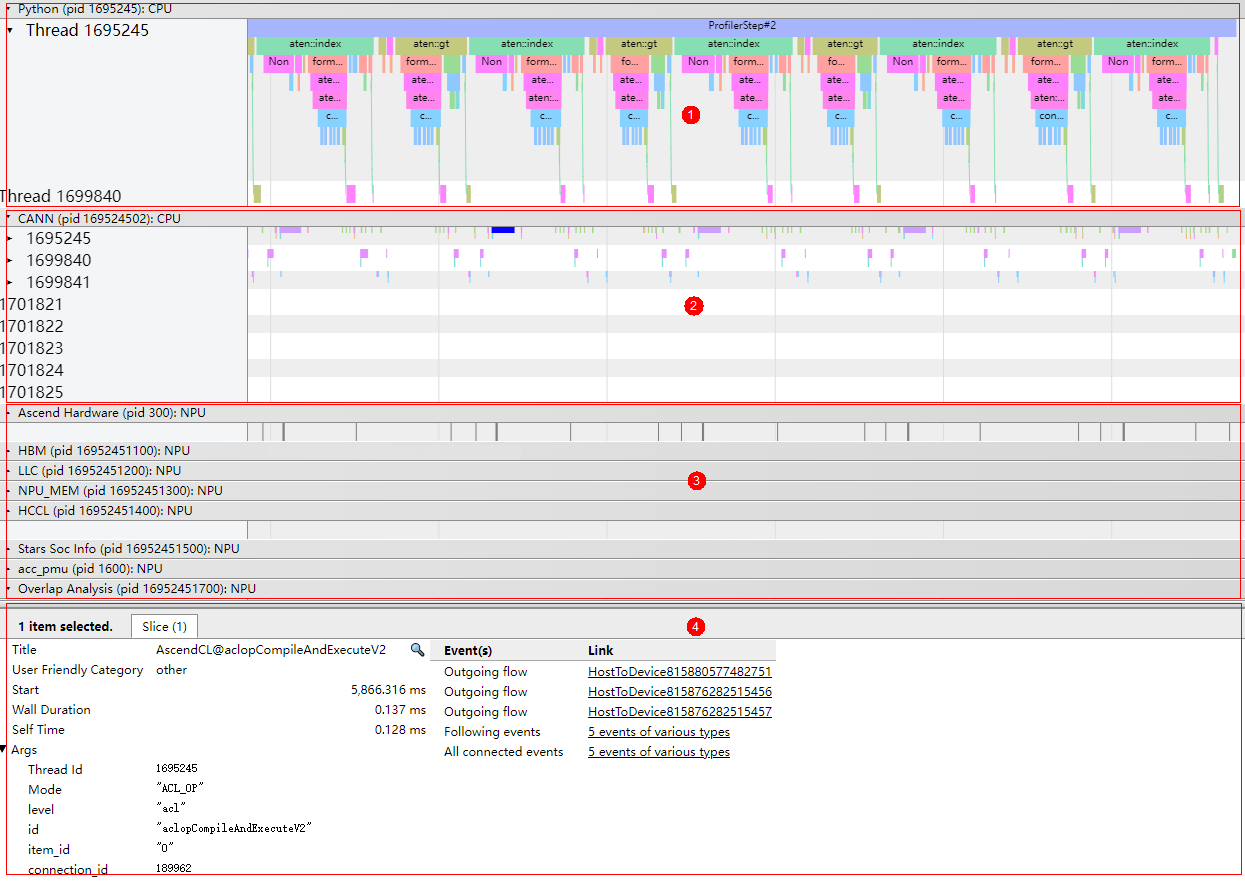Click the Mode value "ACL_OP"
The image size is (1245, 882).
point(179,789)
